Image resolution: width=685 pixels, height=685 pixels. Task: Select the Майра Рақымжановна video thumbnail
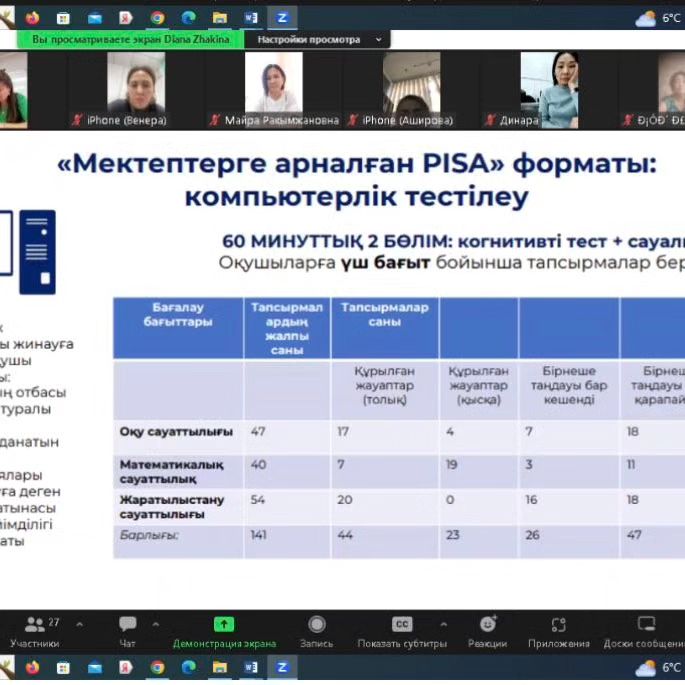273,88
